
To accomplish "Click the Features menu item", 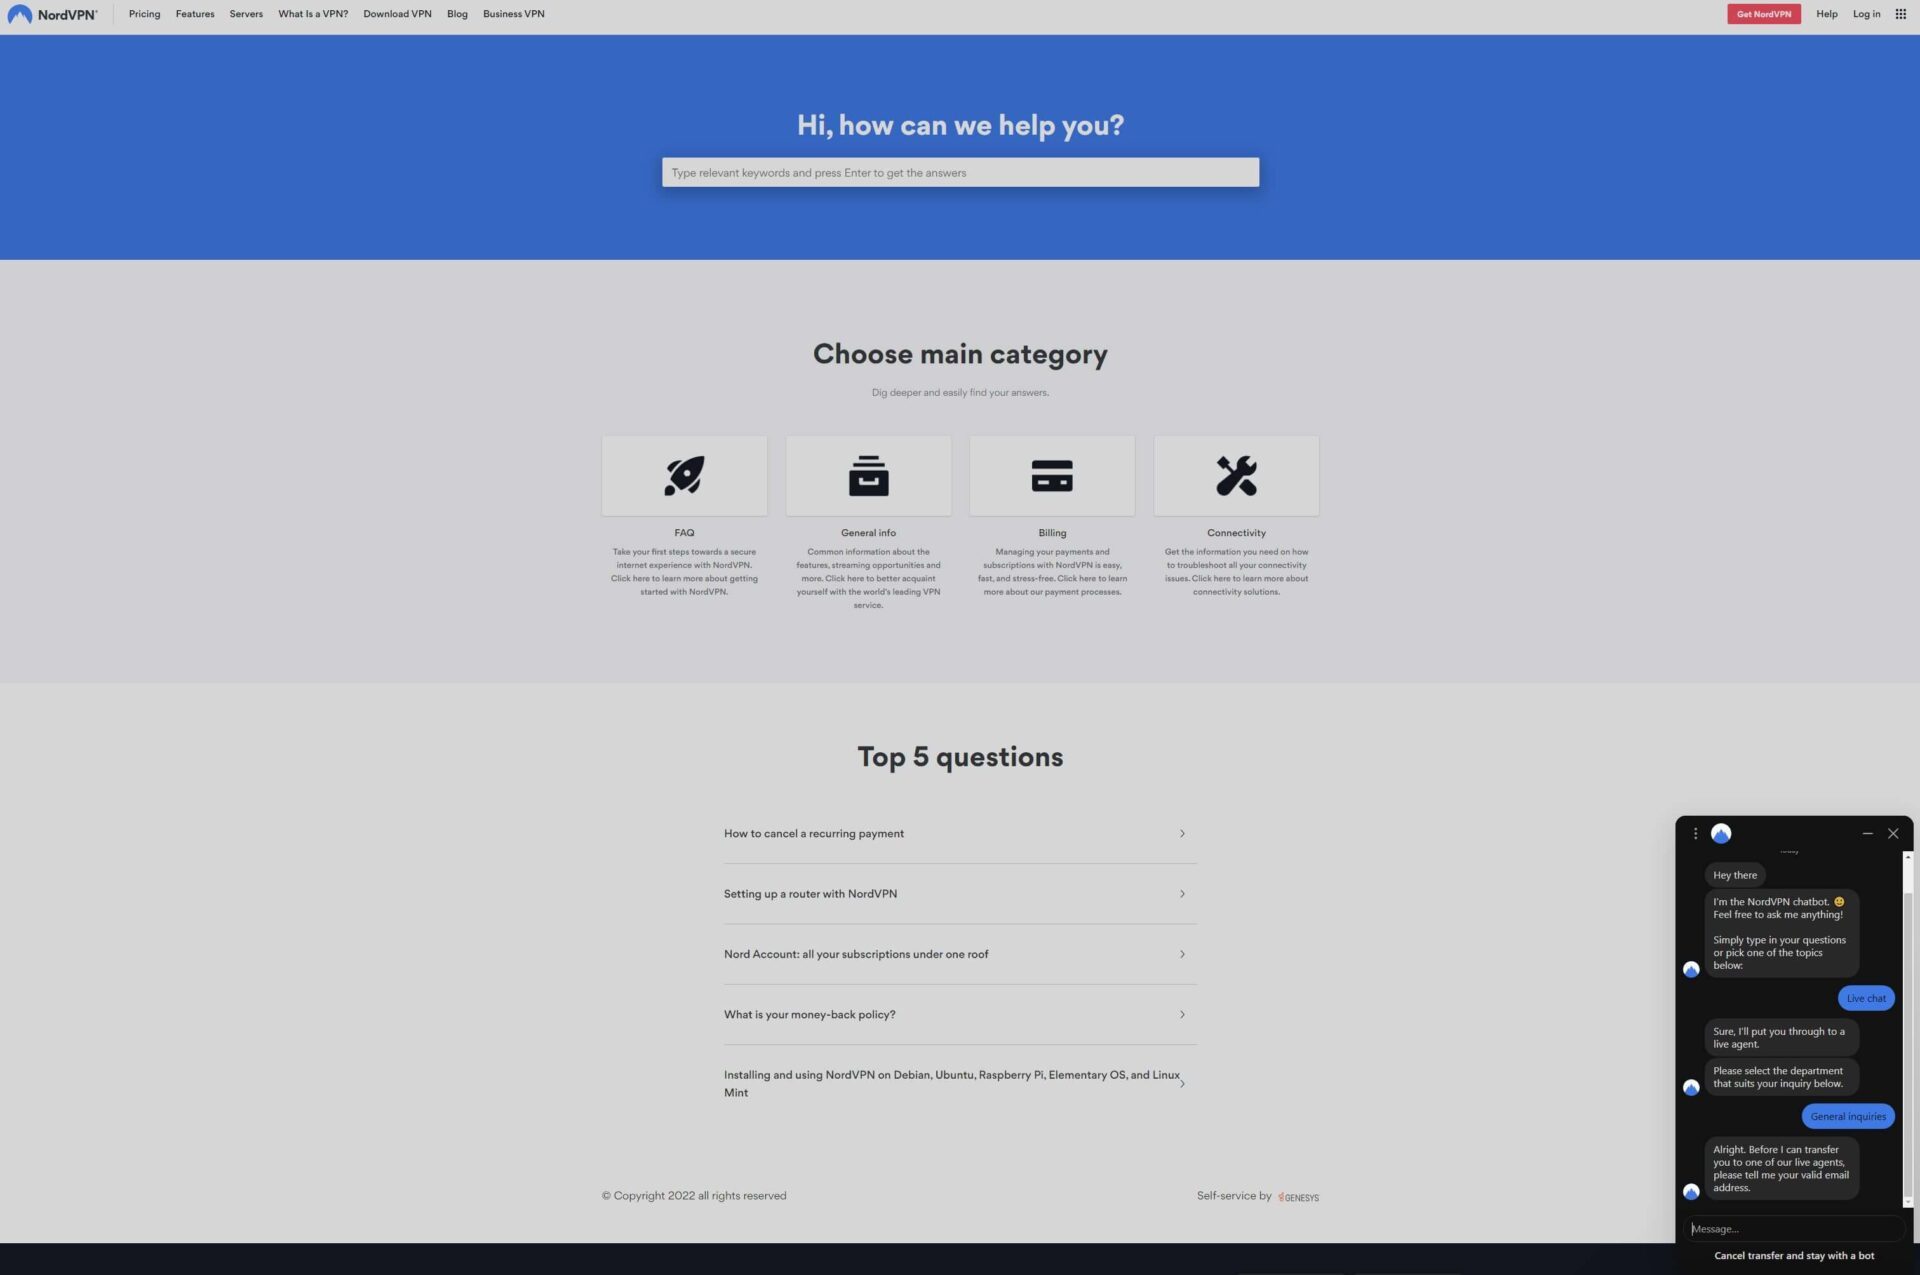I will [x=195, y=13].
